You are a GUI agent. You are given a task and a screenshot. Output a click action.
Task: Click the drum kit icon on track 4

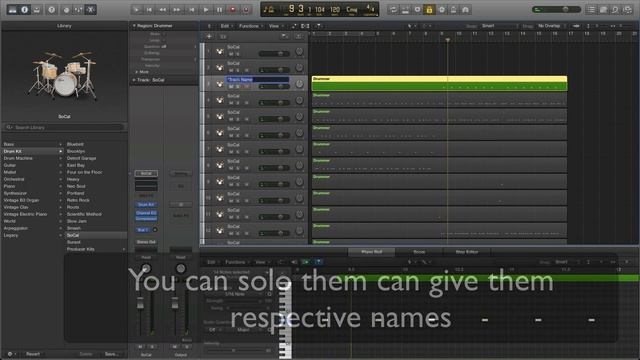[x=220, y=100]
